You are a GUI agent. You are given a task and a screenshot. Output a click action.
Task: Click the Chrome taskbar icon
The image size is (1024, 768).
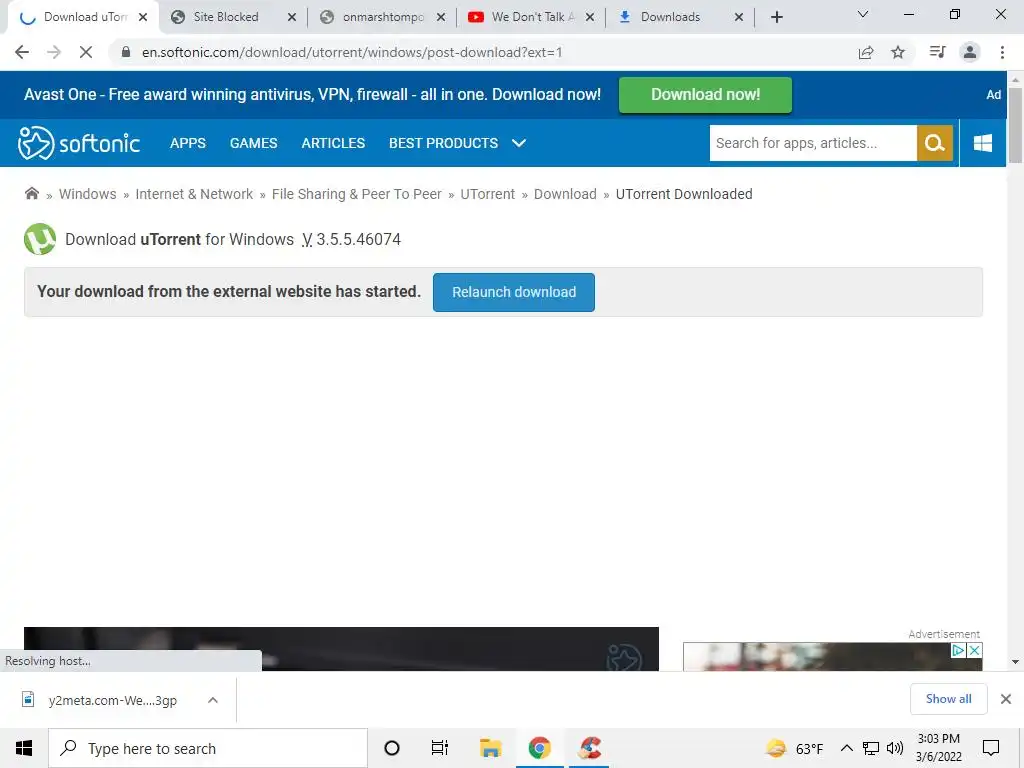coord(539,748)
